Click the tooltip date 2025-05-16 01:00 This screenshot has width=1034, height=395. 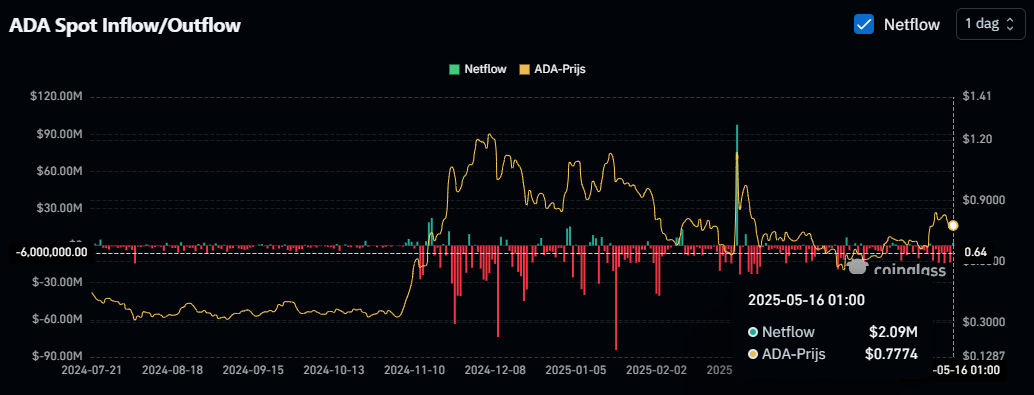point(806,300)
